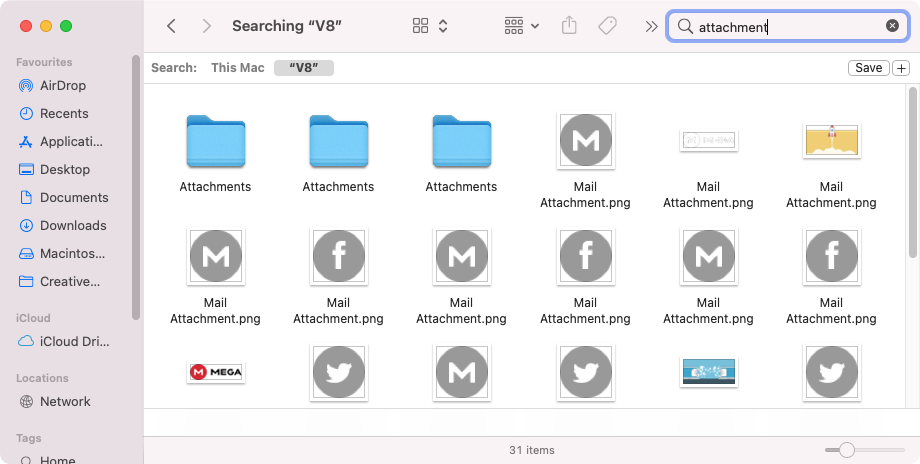Click the Favourites section header
The width and height of the screenshot is (920, 464).
44,62
